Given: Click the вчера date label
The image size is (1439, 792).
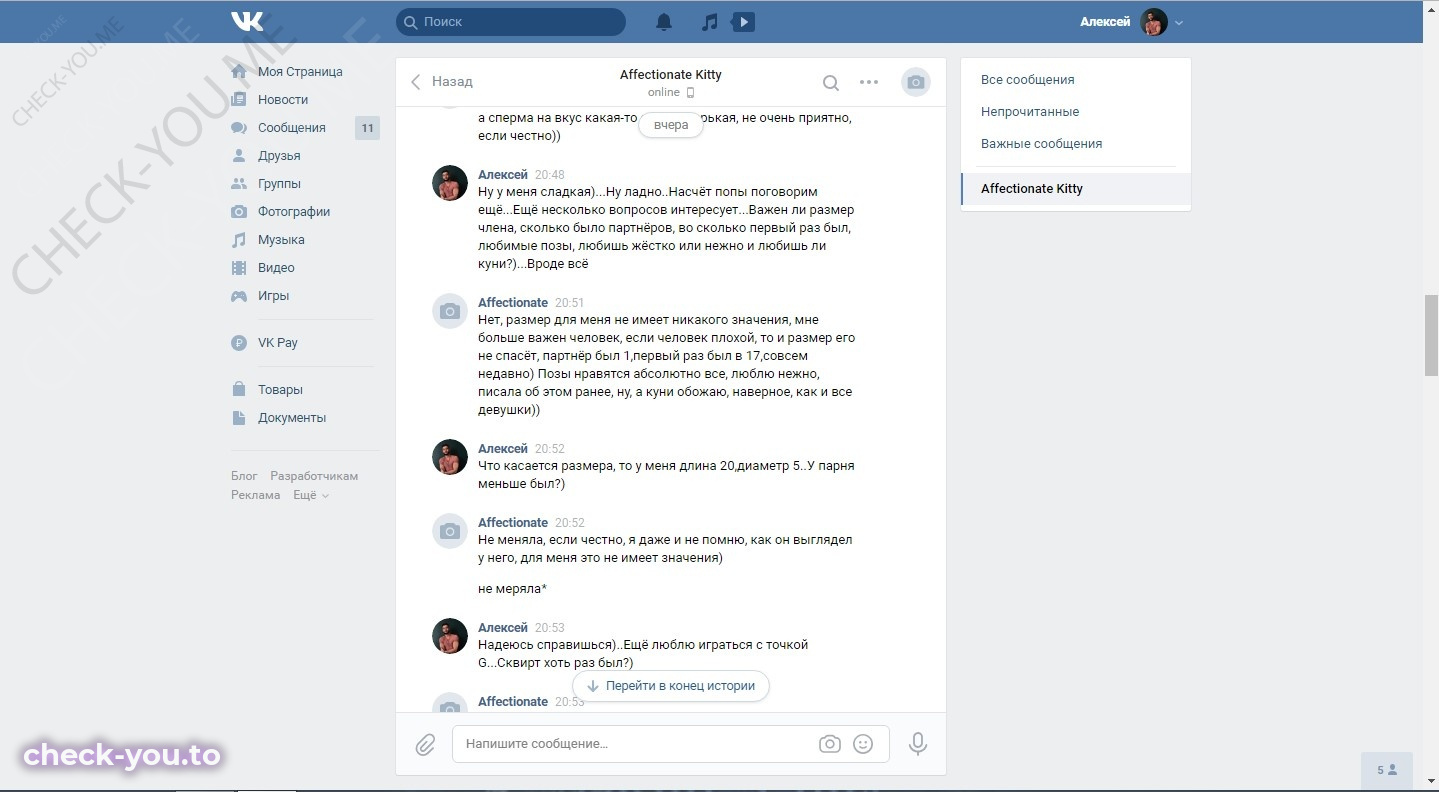Looking at the screenshot, I should pyautogui.click(x=671, y=126).
